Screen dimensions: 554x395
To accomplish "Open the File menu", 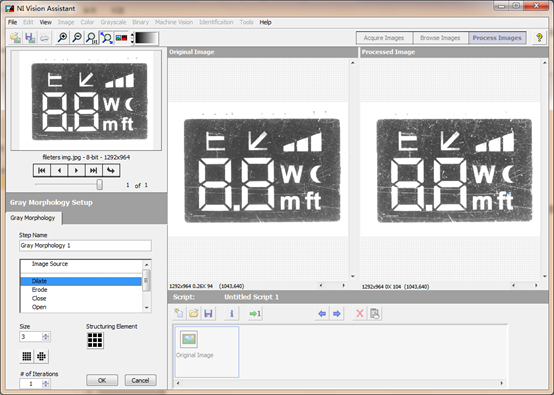I will point(12,22).
